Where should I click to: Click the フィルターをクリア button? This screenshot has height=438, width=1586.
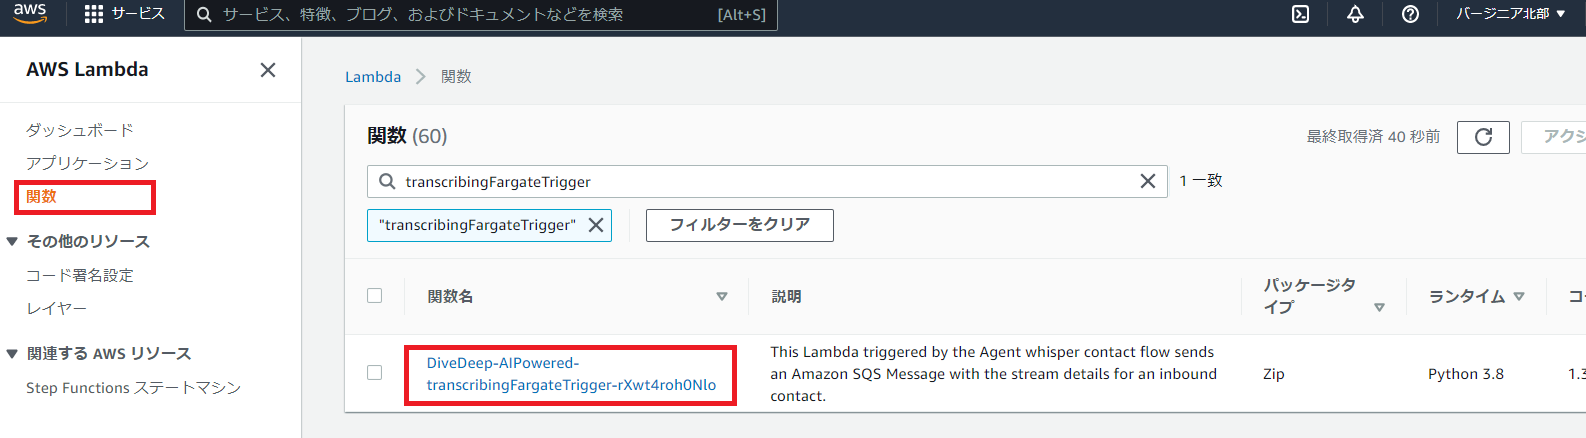[x=740, y=225]
